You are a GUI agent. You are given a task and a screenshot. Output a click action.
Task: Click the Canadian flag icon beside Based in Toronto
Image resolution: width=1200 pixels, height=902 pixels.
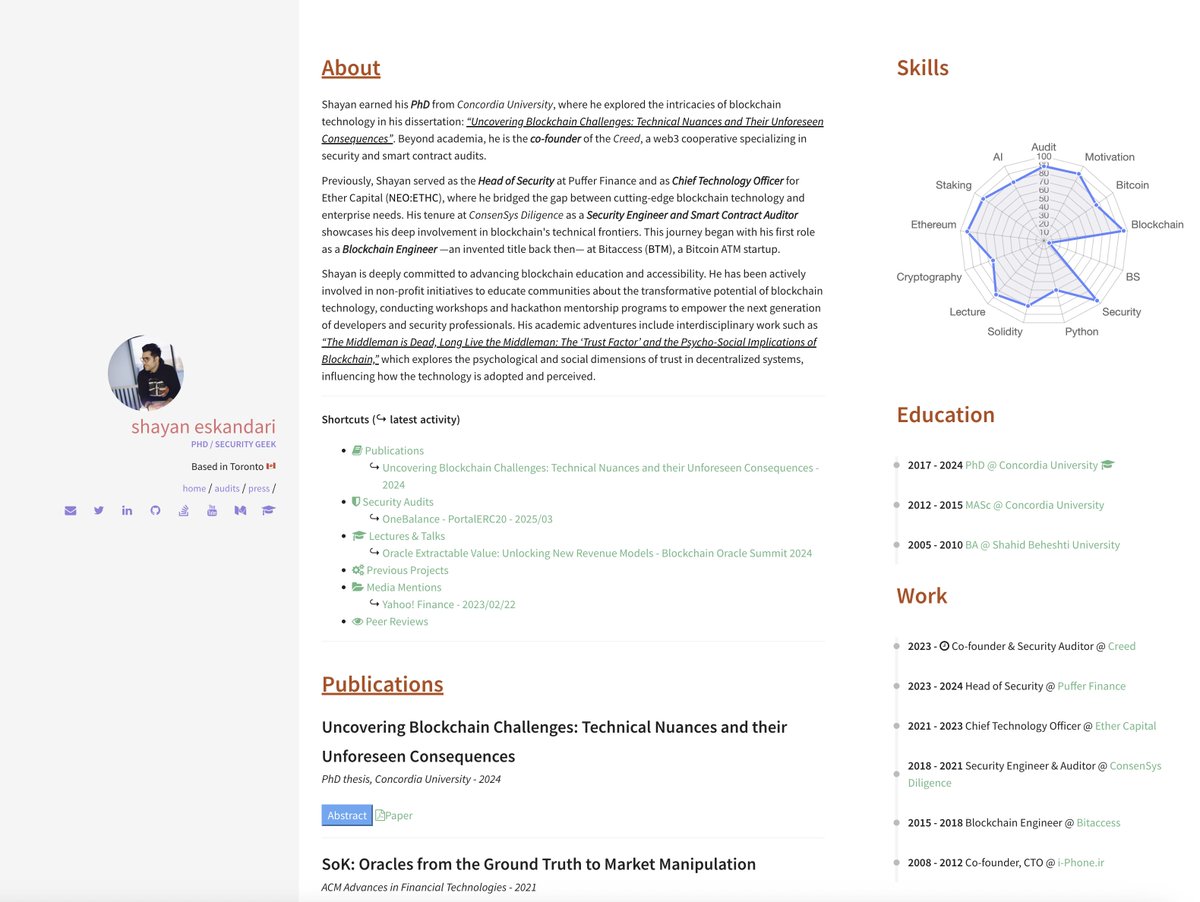pos(270,467)
